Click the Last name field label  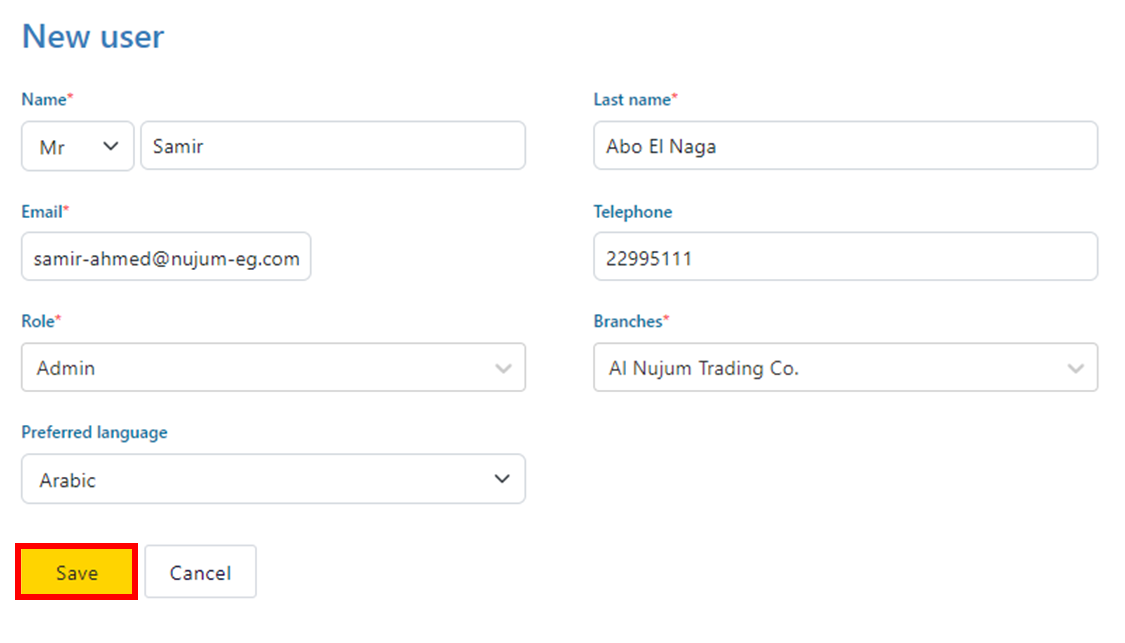[633, 100]
